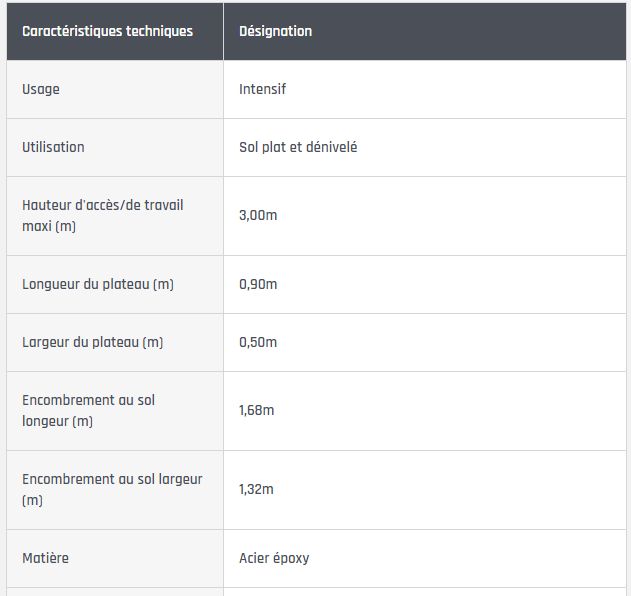
Task: Select the '0,90m' platform length value
Action: coord(258,284)
